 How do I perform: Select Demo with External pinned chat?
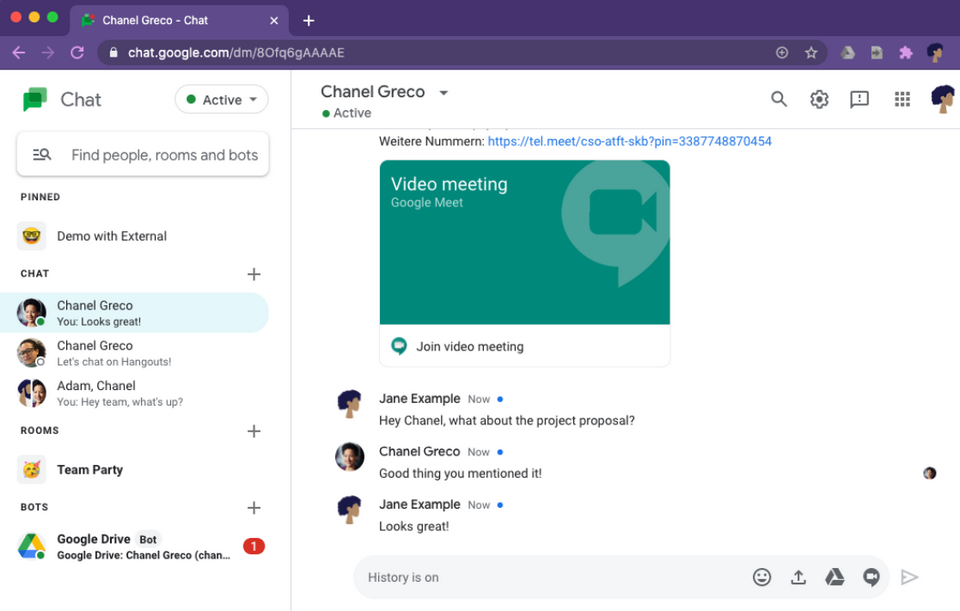click(111, 236)
